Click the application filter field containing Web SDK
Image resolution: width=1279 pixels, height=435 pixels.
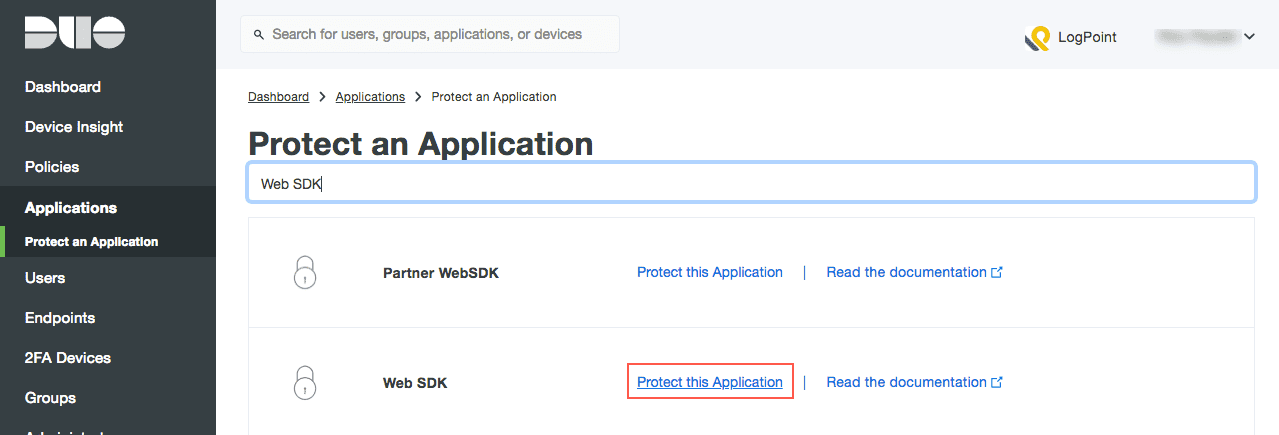751,184
